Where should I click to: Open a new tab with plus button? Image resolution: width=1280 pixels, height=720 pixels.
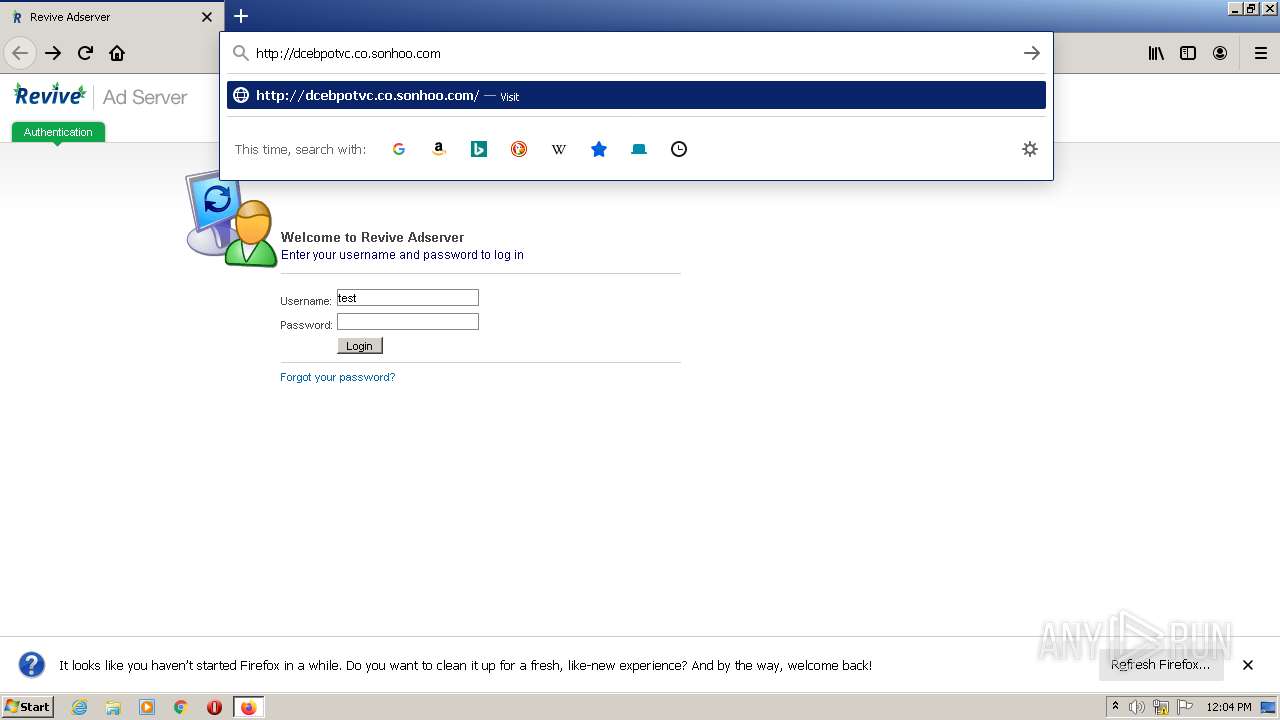coord(241,16)
